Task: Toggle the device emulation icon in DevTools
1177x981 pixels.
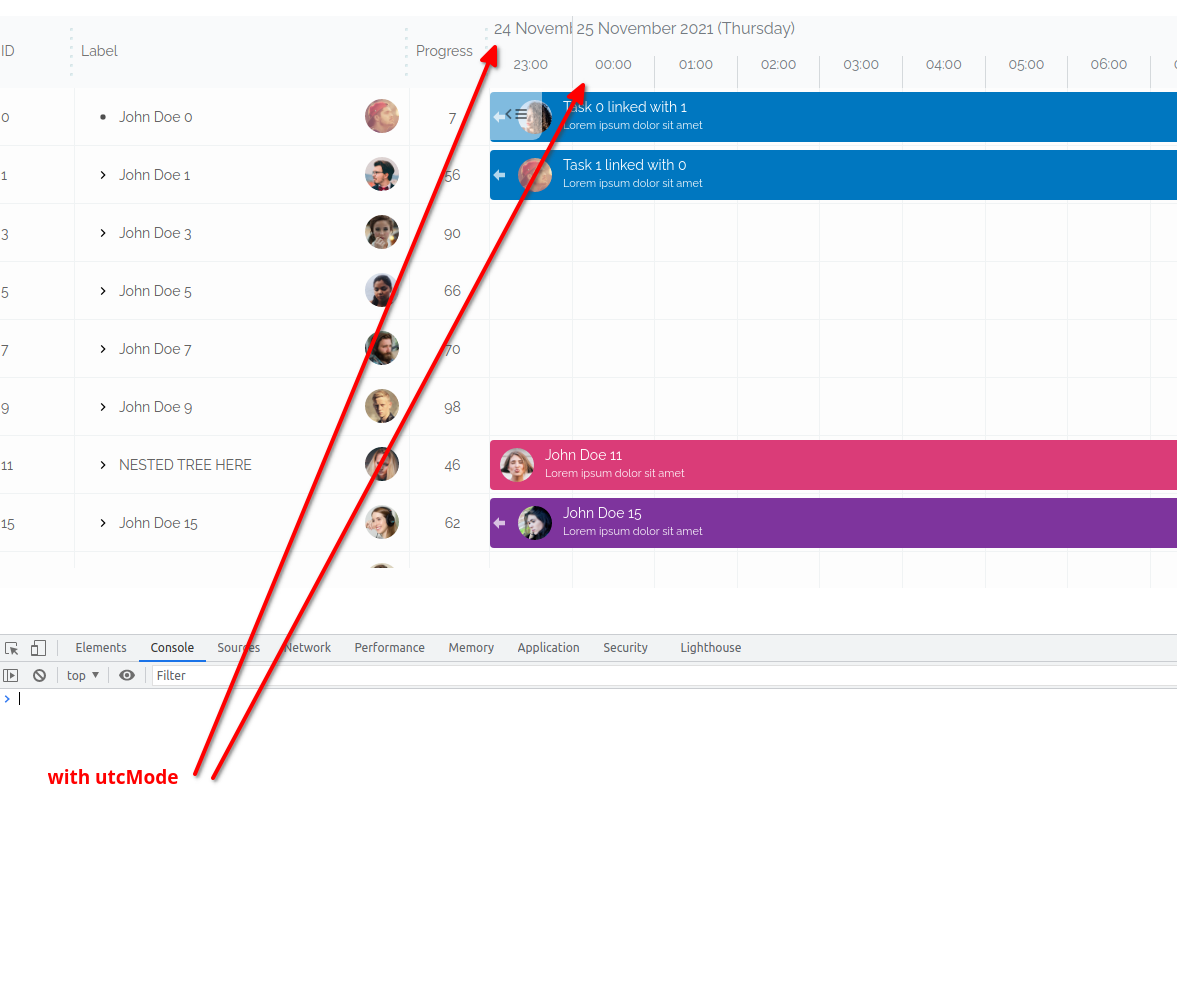Action: pos(38,647)
